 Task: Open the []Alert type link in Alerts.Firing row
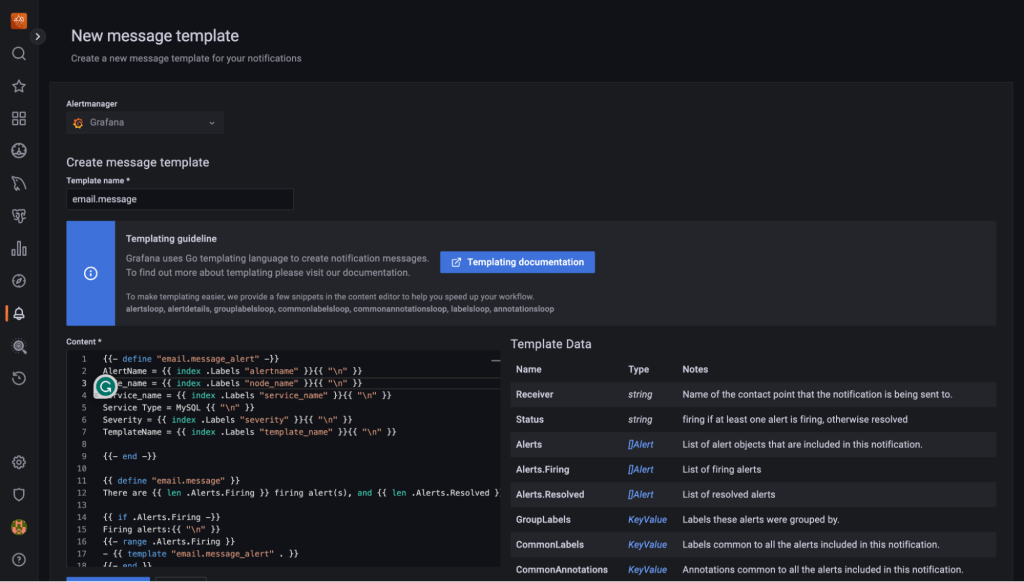tap(640, 470)
